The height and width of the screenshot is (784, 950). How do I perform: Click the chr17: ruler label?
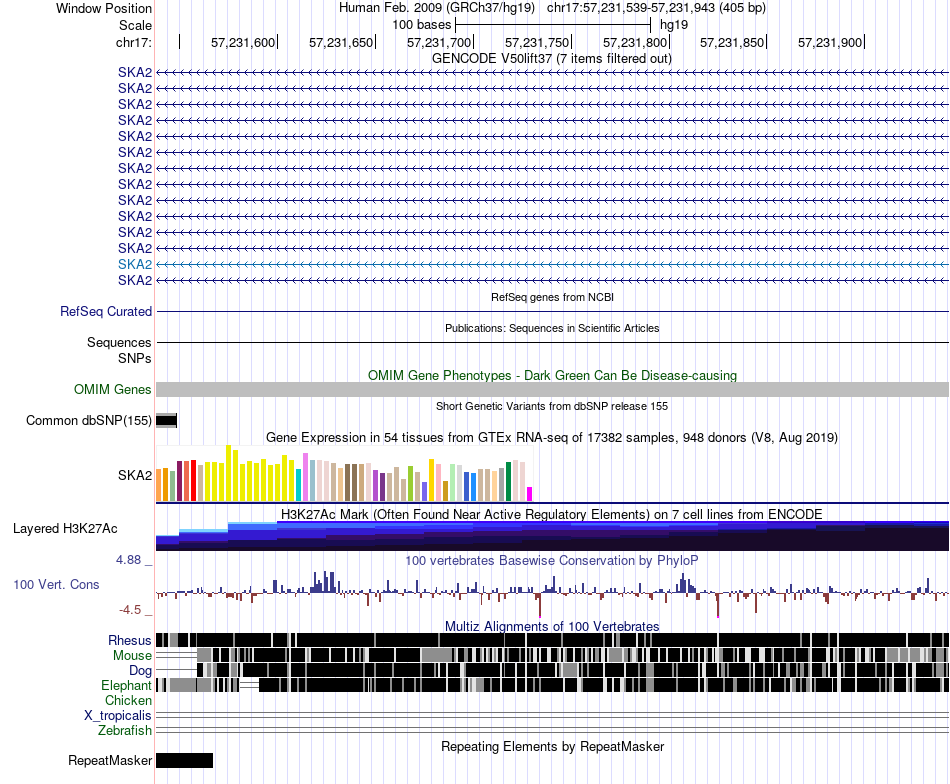click(x=133, y=42)
